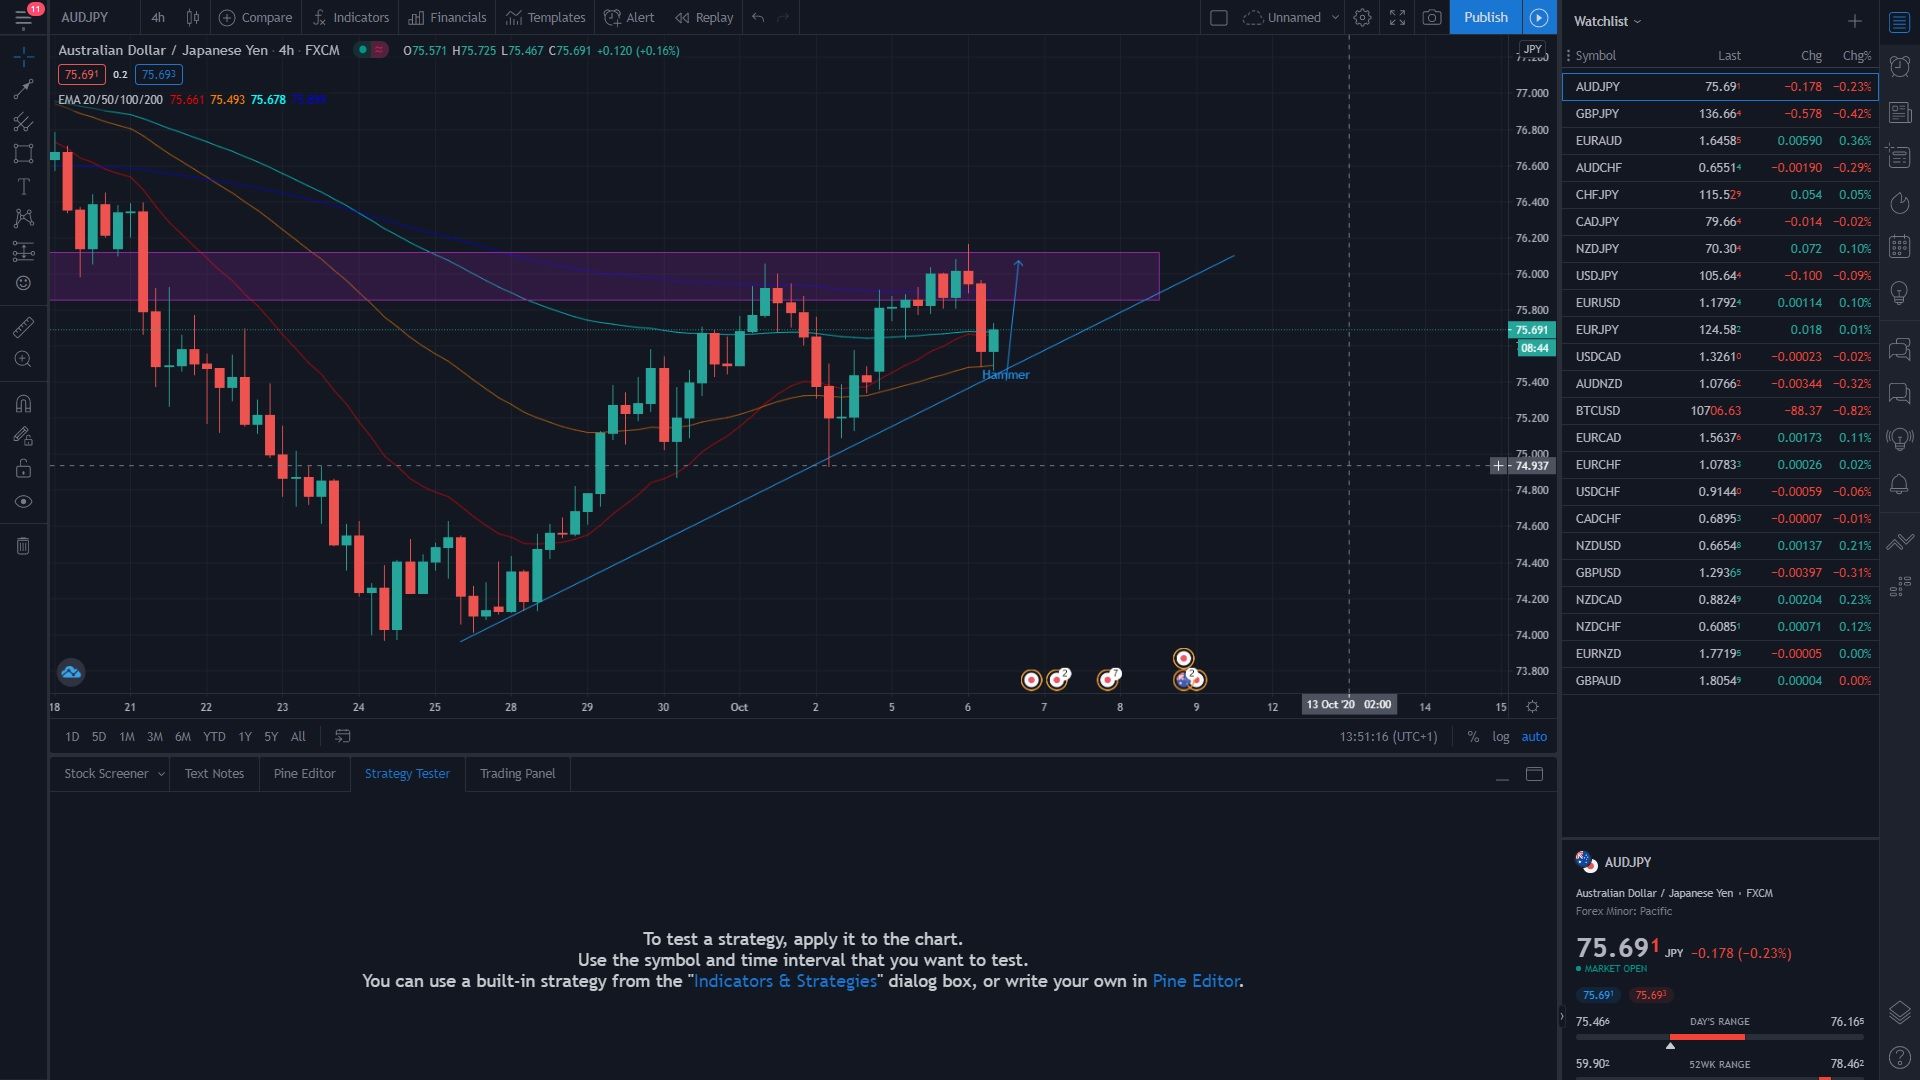The height and width of the screenshot is (1080, 1920).
Task: Create an Alert from top toolbar
Action: coord(630,17)
